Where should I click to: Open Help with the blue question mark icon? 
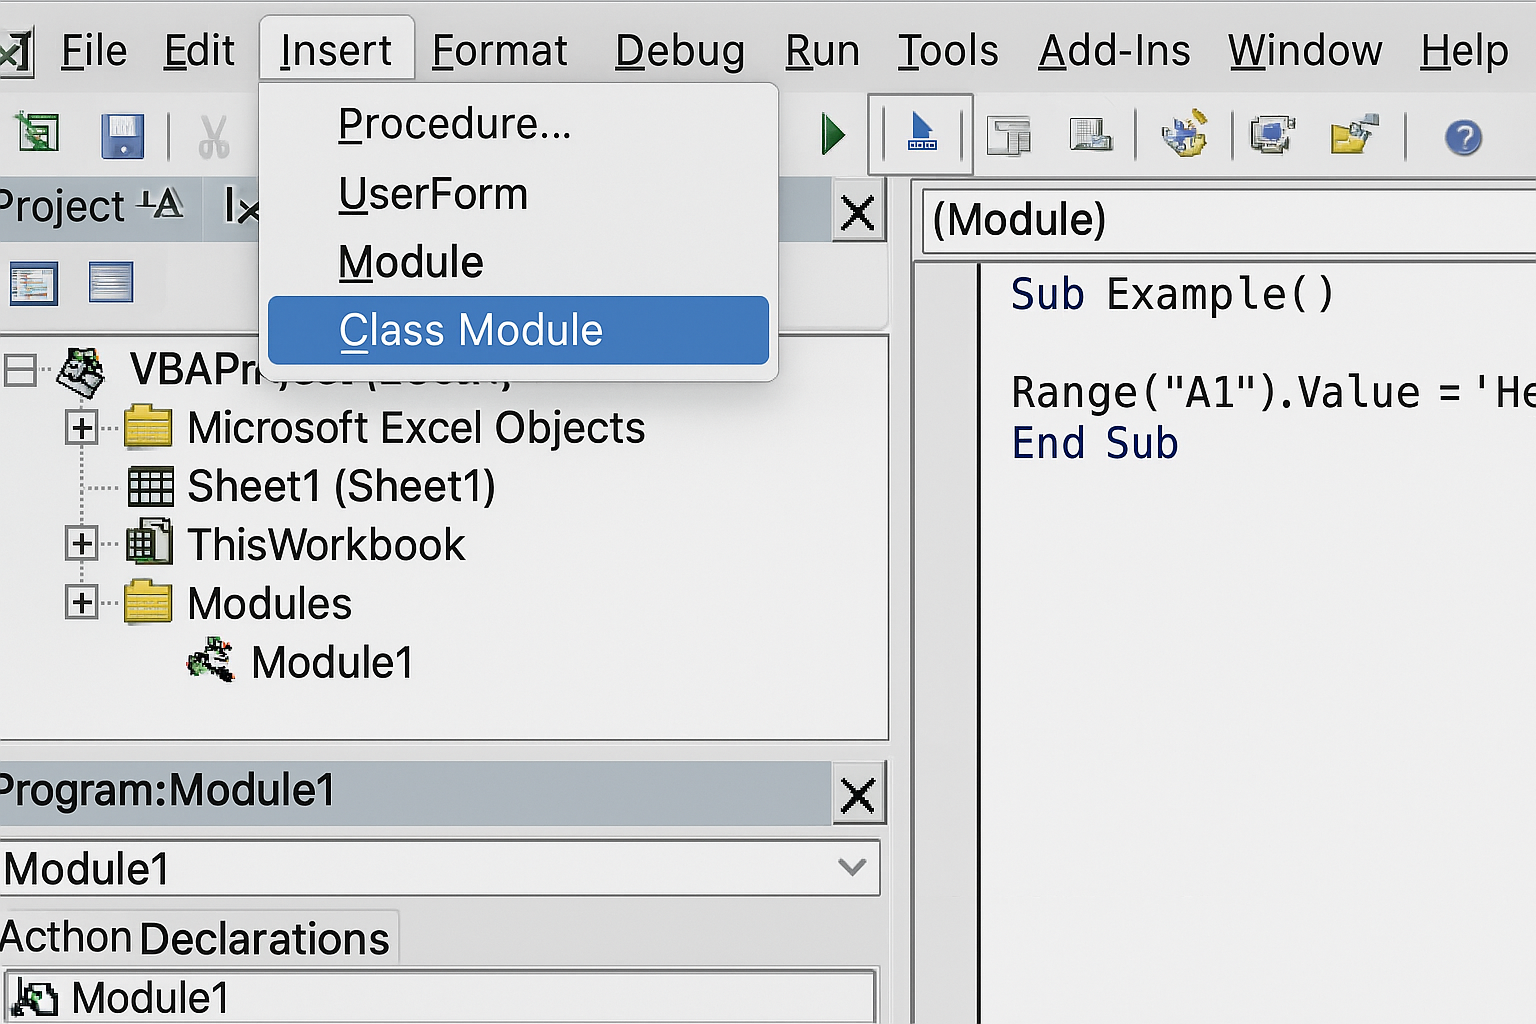coord(1463,137)
